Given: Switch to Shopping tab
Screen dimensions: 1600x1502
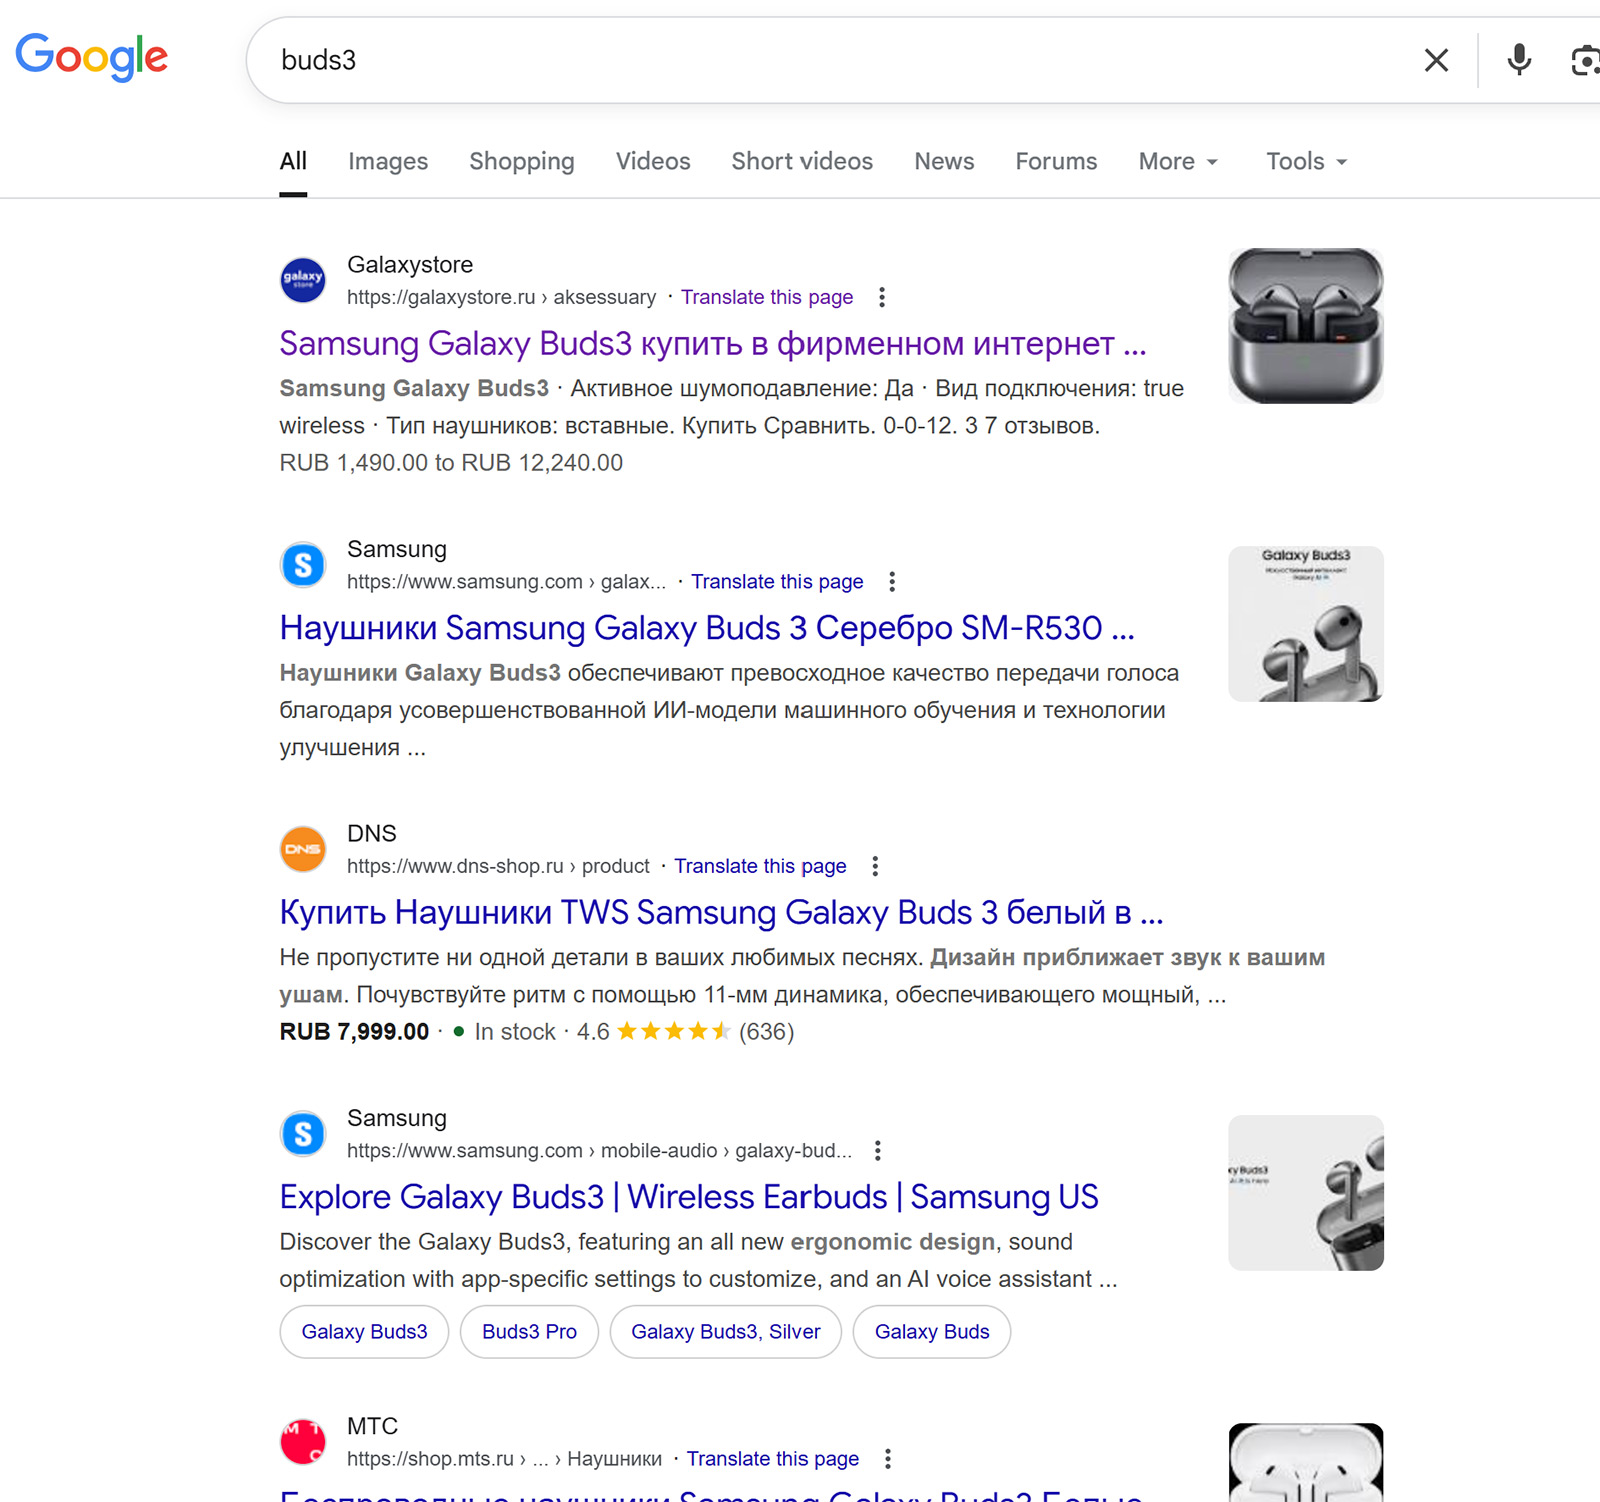Looking at the screenshot, I should point(522,162).
